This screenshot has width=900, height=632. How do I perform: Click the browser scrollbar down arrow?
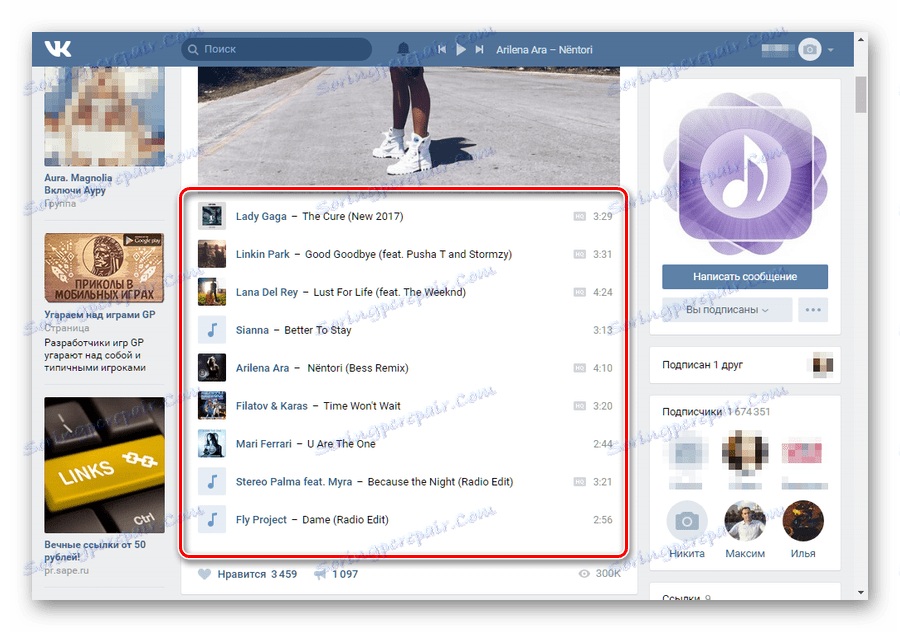click(x=860, y=592)
